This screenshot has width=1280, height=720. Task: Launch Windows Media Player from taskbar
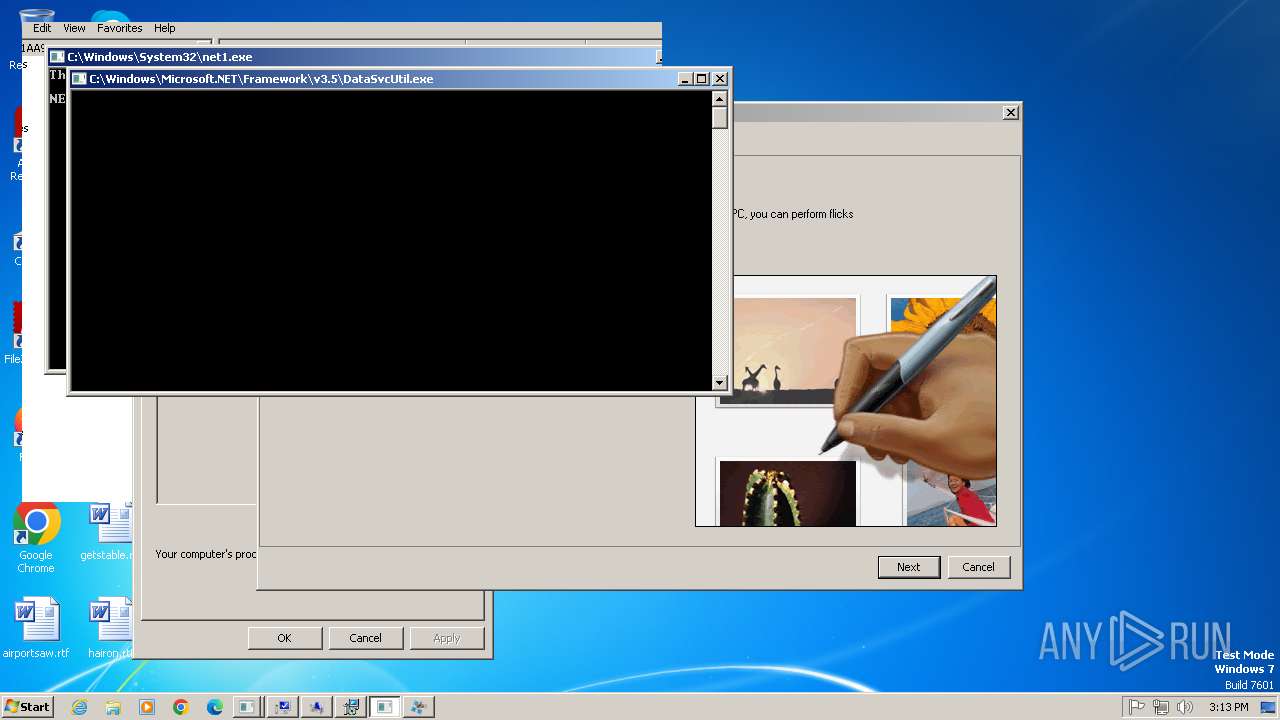coord(147,707)
